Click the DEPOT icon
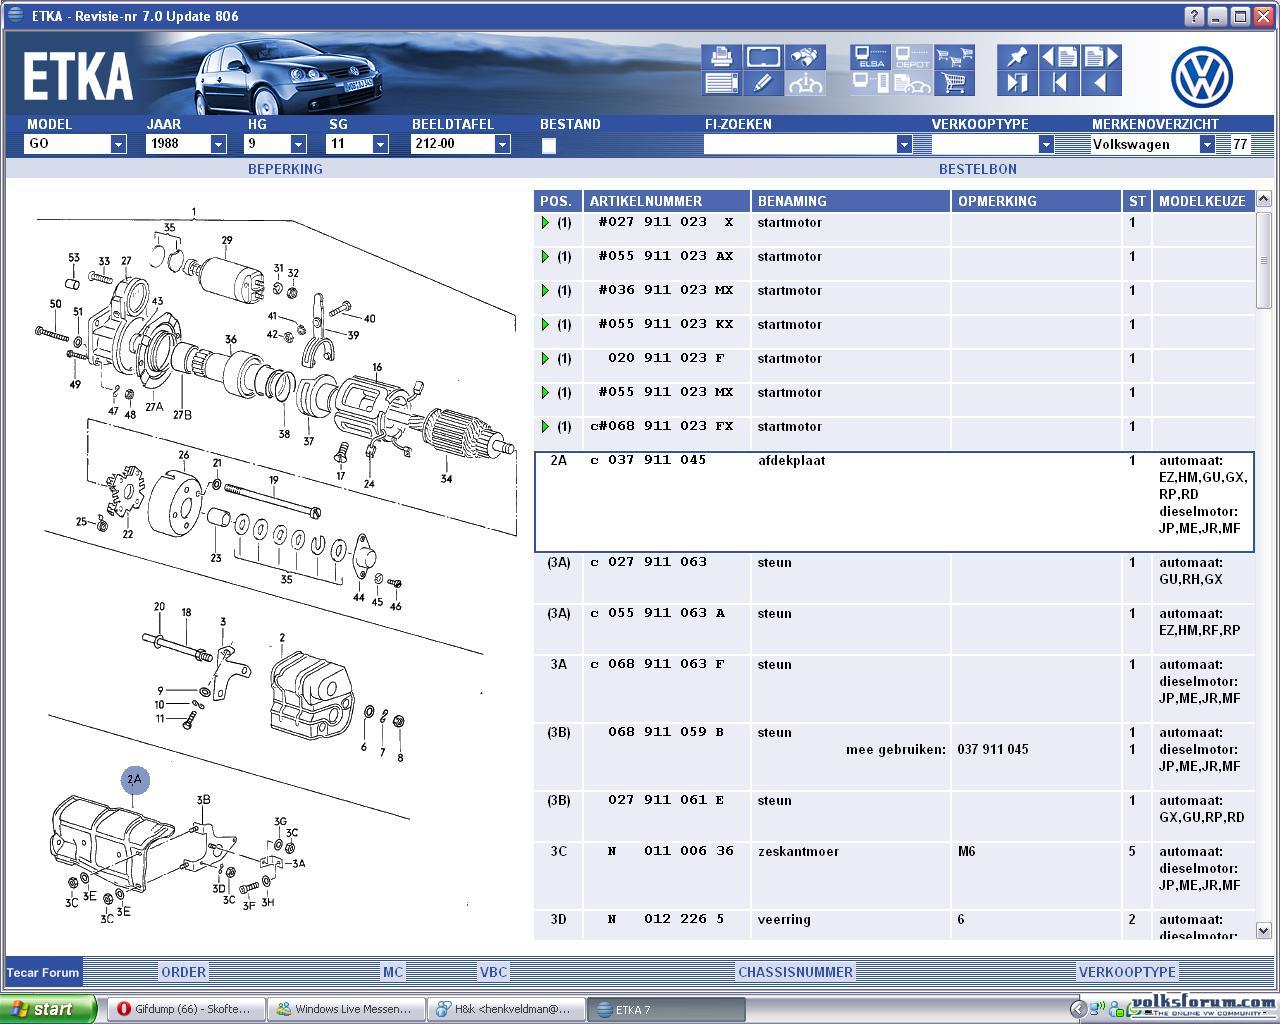The image size is (1280, 1024). coord(912,57)
